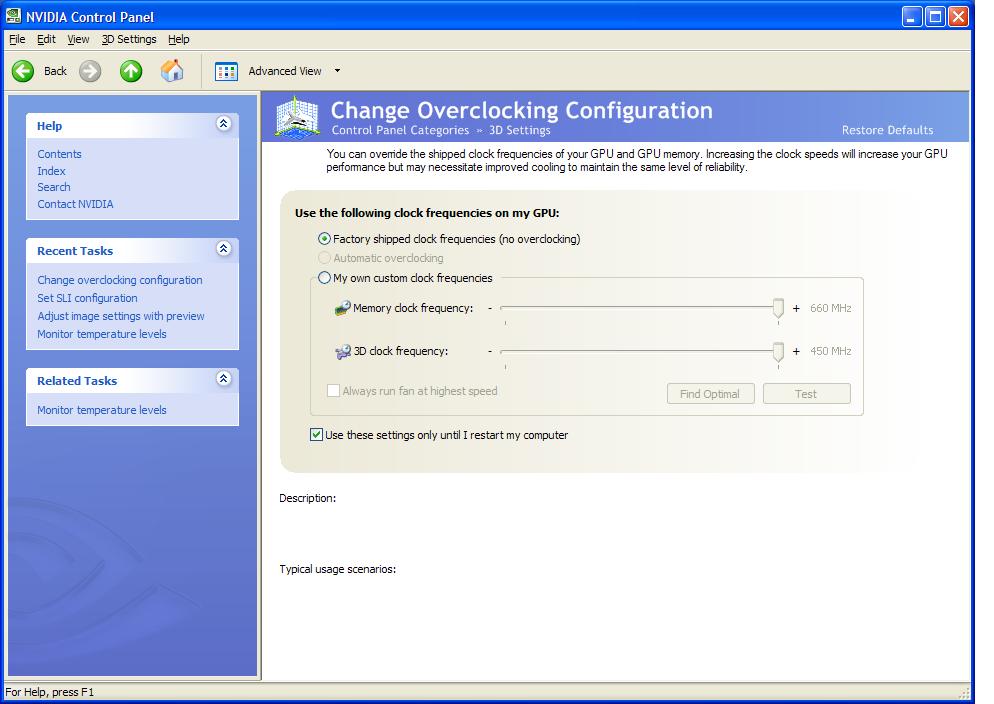Click the overclocking page header icon

coord(297,117)
